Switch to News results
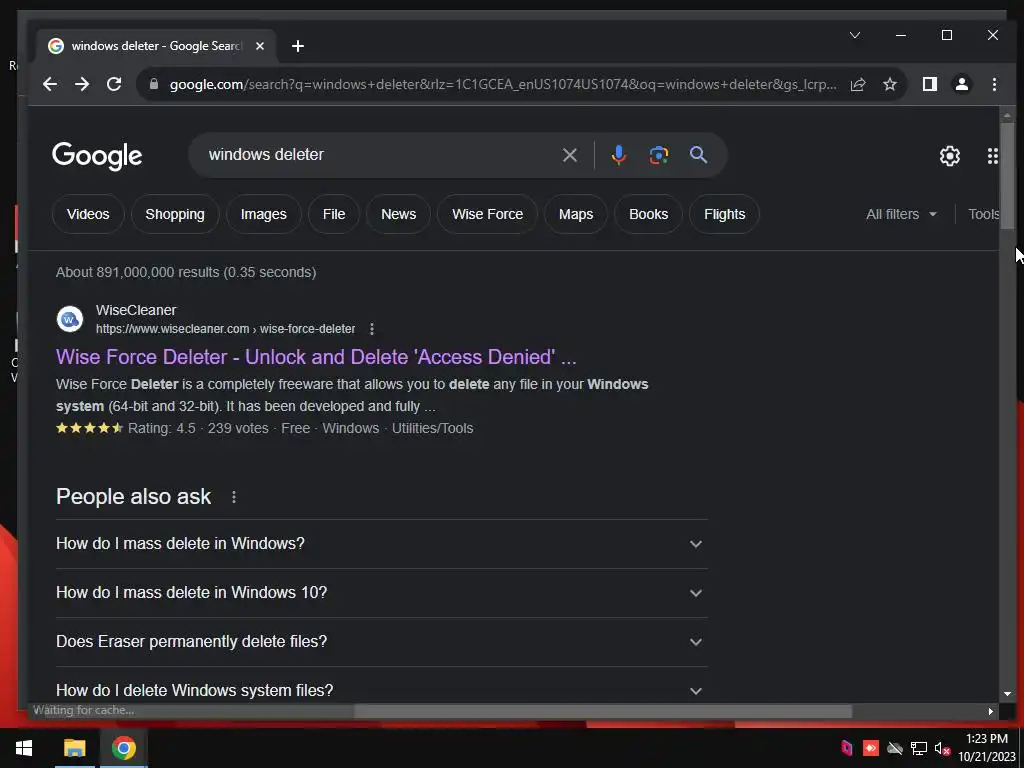 398,214
